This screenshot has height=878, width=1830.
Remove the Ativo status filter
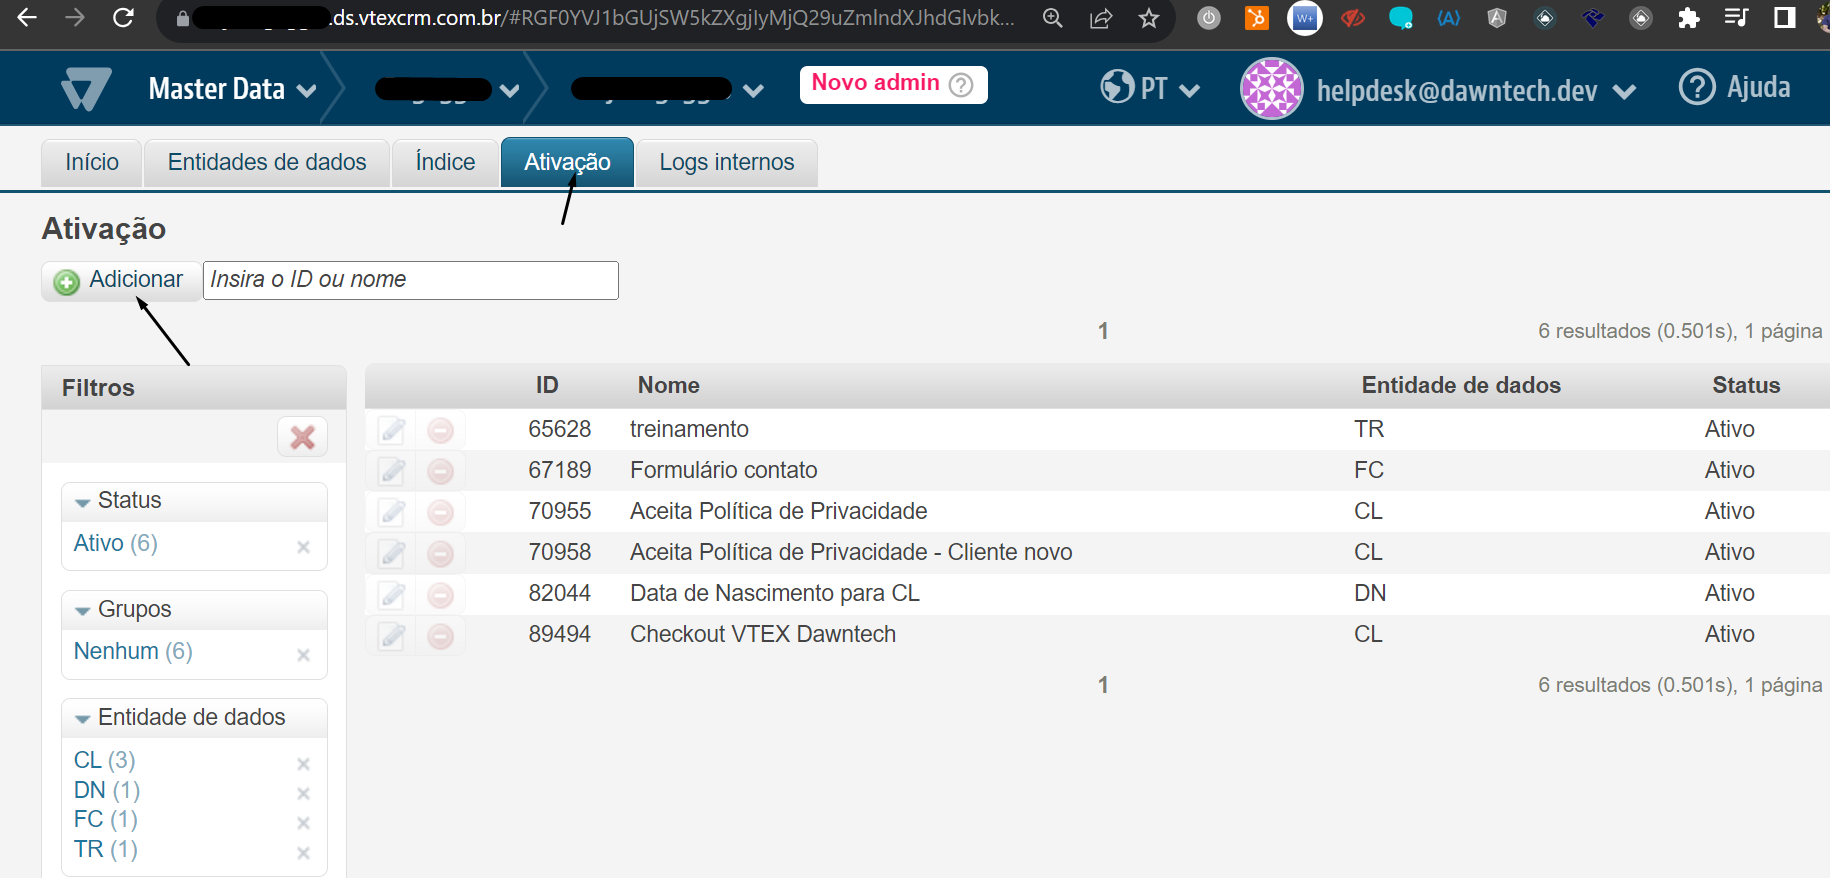click(303, 547)
